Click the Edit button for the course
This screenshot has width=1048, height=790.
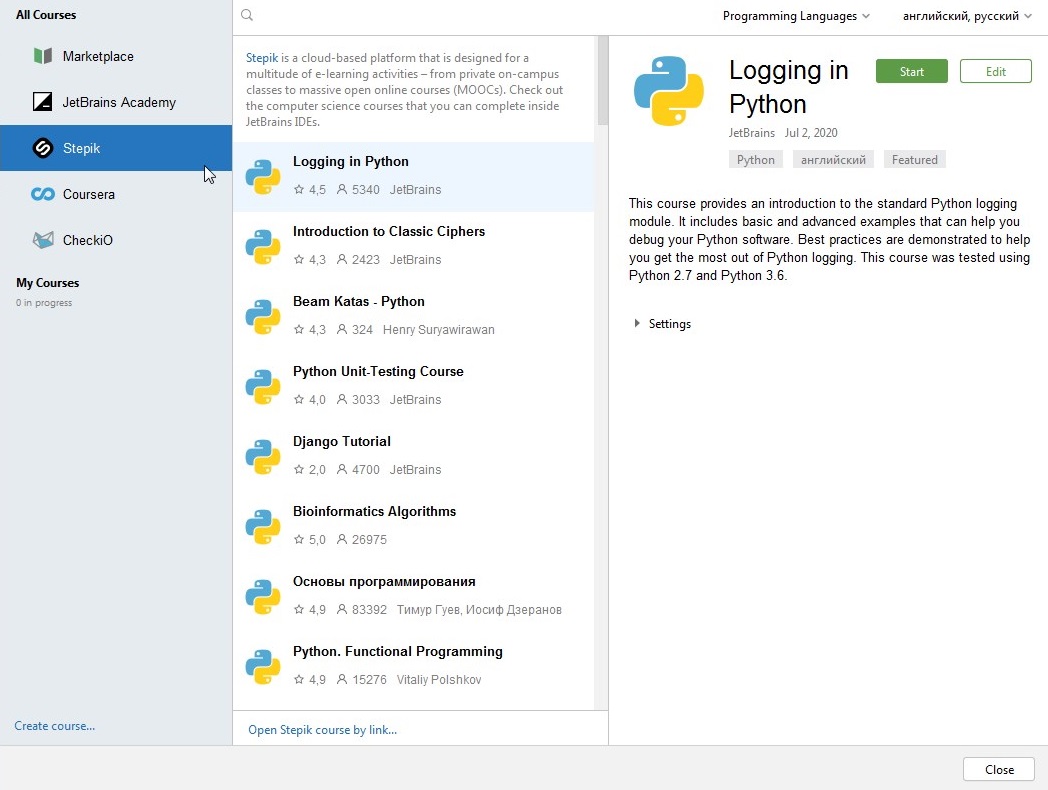click(996, 72)
